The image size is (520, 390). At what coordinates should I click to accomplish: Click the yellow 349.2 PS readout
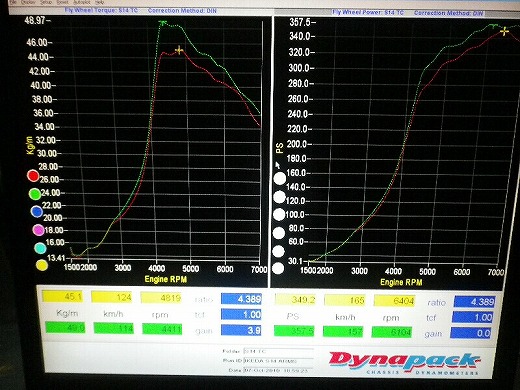pos(295,300)
